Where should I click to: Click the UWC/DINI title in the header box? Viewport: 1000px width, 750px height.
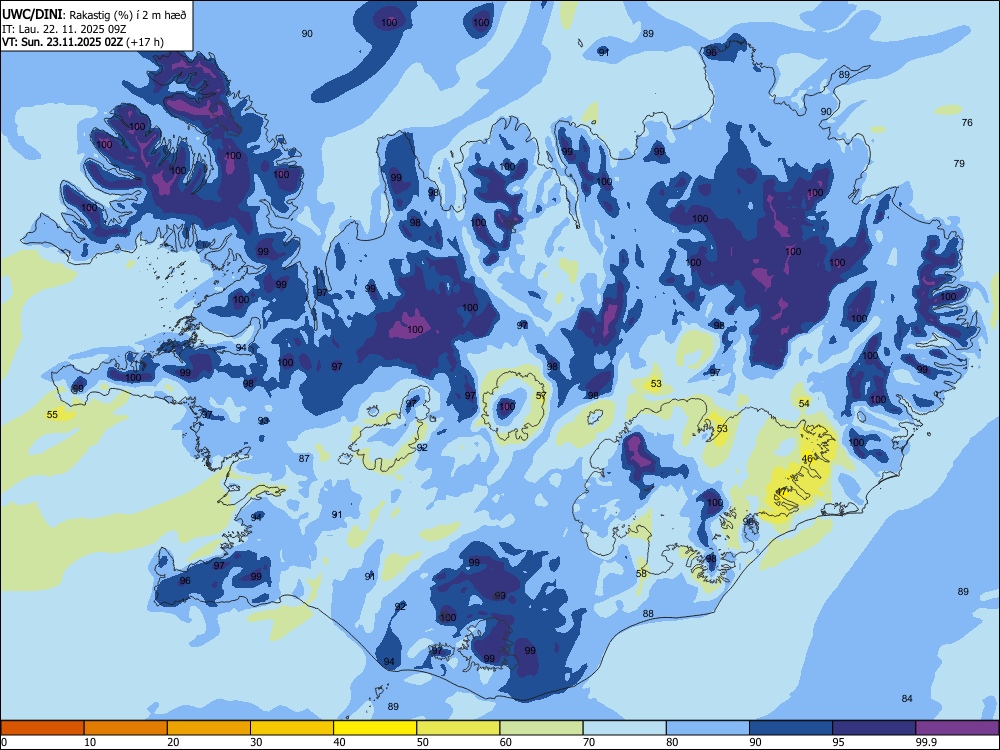(32, 14)
